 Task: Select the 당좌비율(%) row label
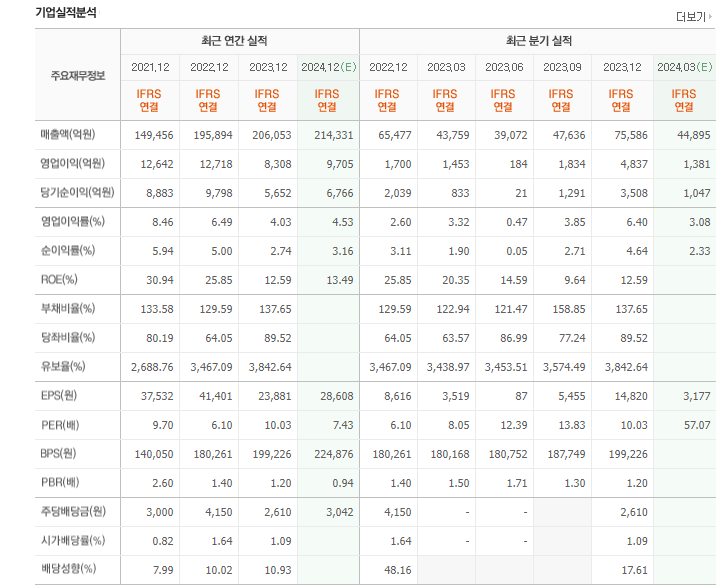(68, 337)
